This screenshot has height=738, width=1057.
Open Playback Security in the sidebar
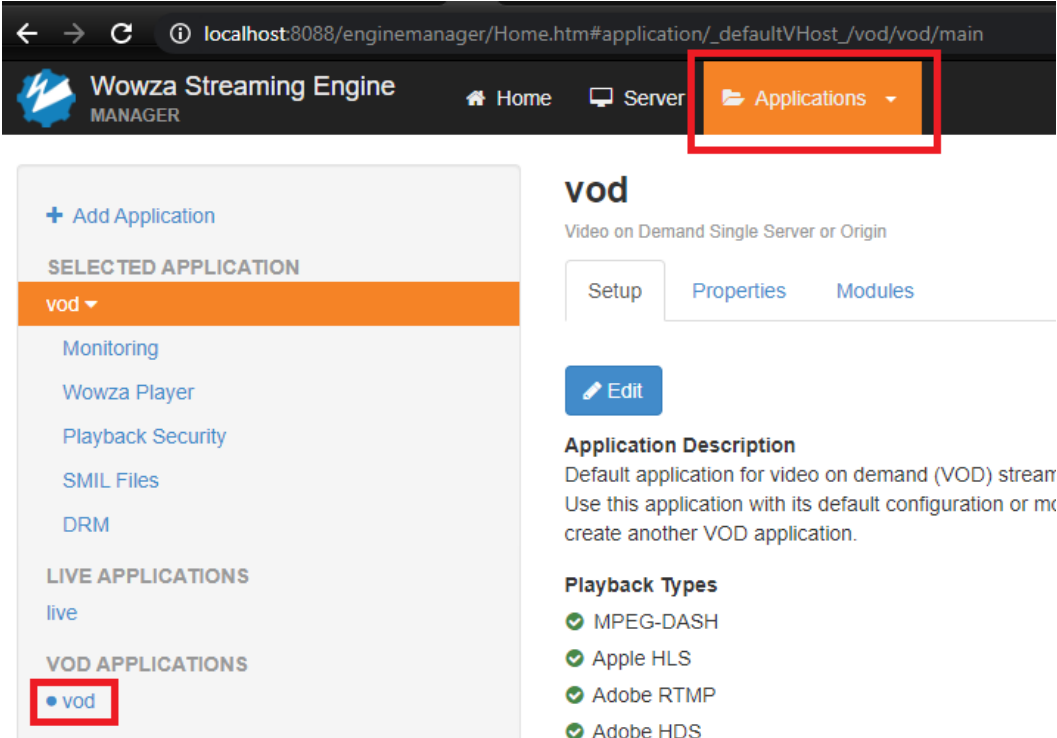click(x=144, y=436)
